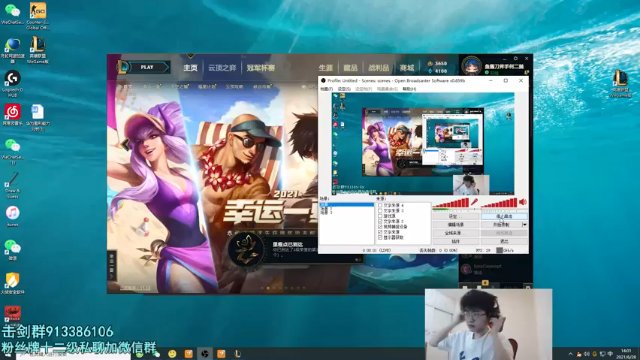Click the OBS taskbar icon
The width and height of the screenshot is (640, 360).
[205, 354]
